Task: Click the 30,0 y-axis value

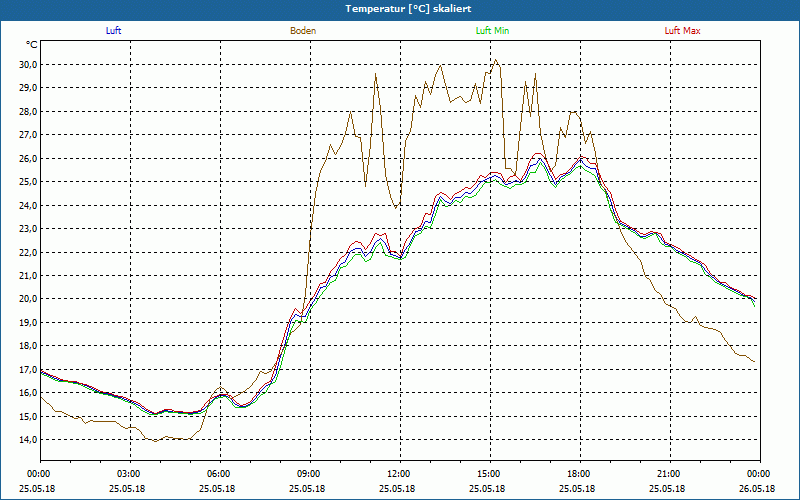Action: click(x=28, y=64)
